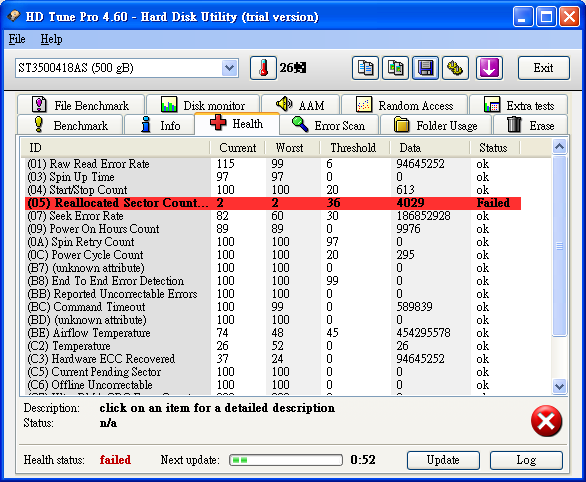
Task: Click the HD Tune title bar app icon
Action: click(x=14, y=16)
